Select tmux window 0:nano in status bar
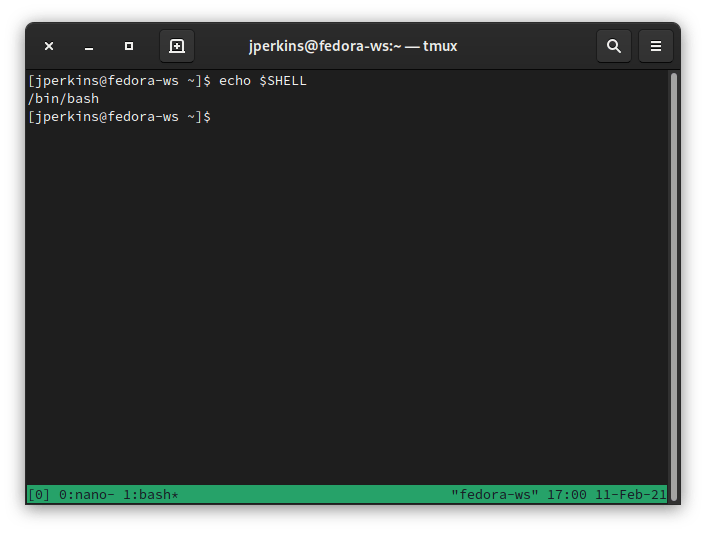 (x=86, y=495)
